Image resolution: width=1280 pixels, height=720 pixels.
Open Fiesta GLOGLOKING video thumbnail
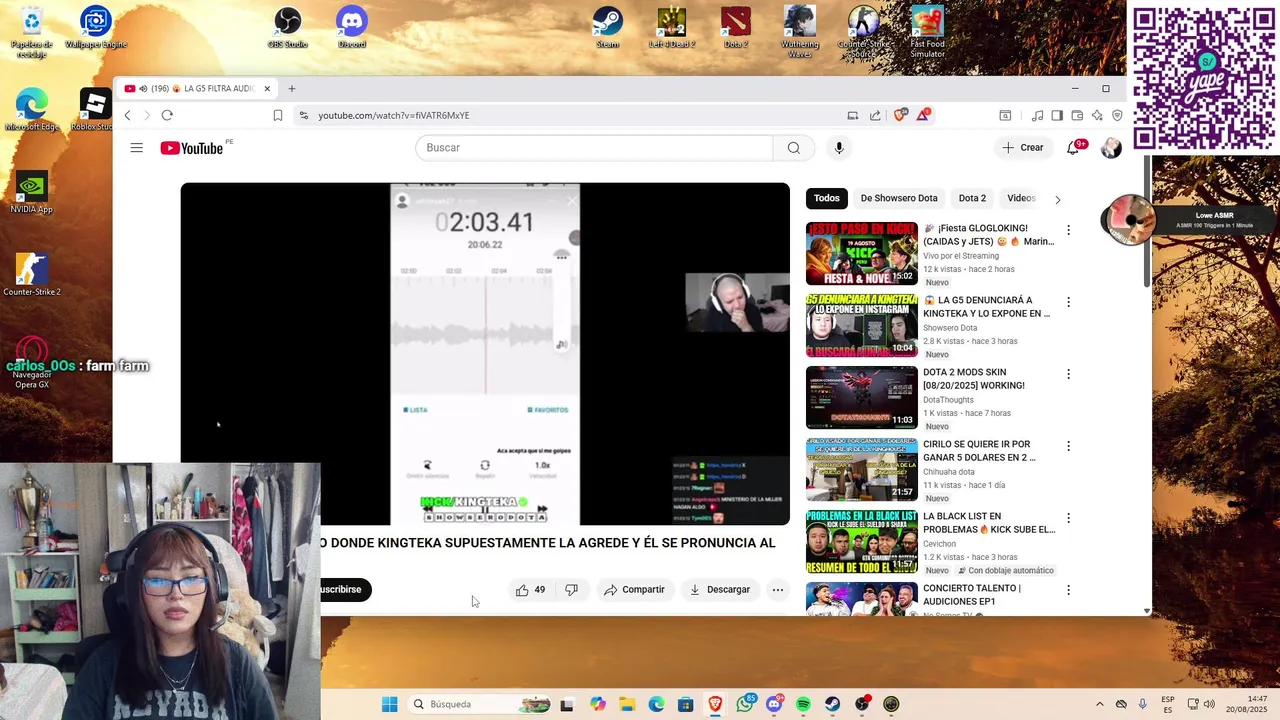pos(861,254)
